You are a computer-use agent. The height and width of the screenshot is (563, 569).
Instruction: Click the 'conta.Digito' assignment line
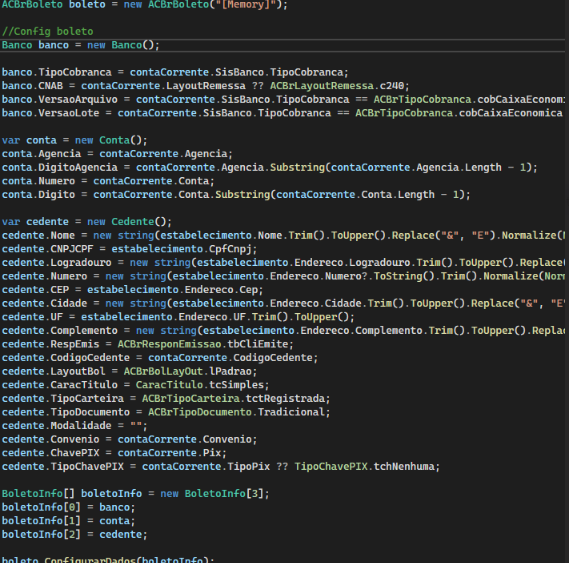coord(236,195)
